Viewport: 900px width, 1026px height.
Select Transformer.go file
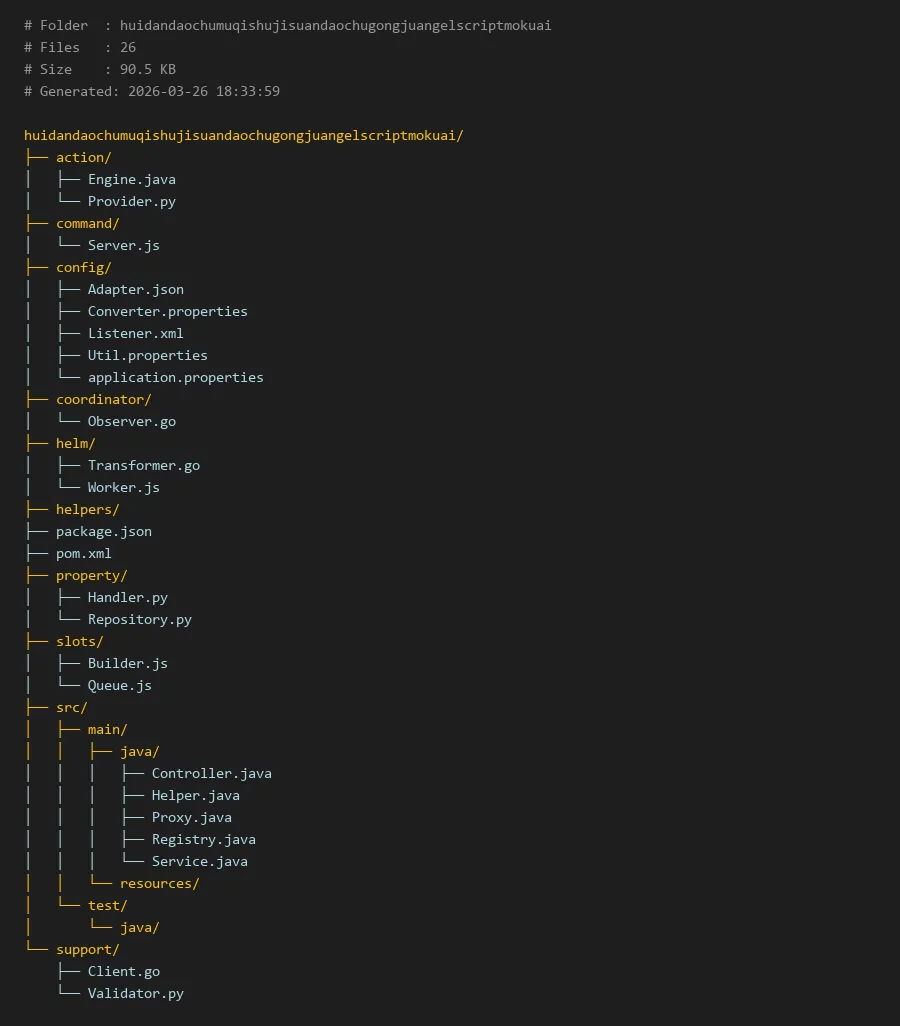click(x=143, y=465)
